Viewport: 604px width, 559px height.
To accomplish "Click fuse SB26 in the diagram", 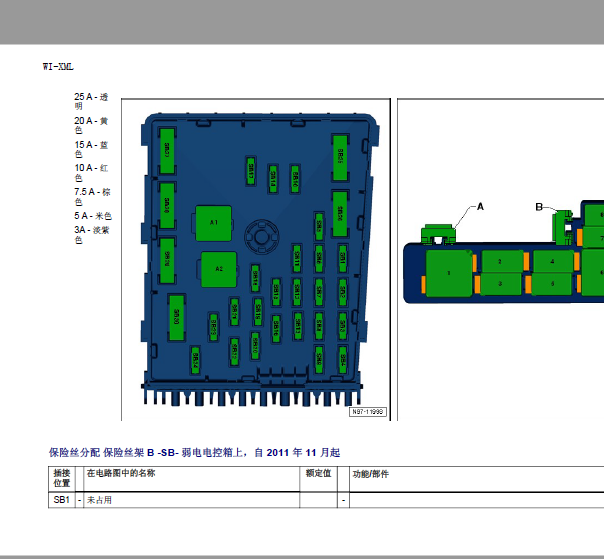I will click(x=340, y=214).
